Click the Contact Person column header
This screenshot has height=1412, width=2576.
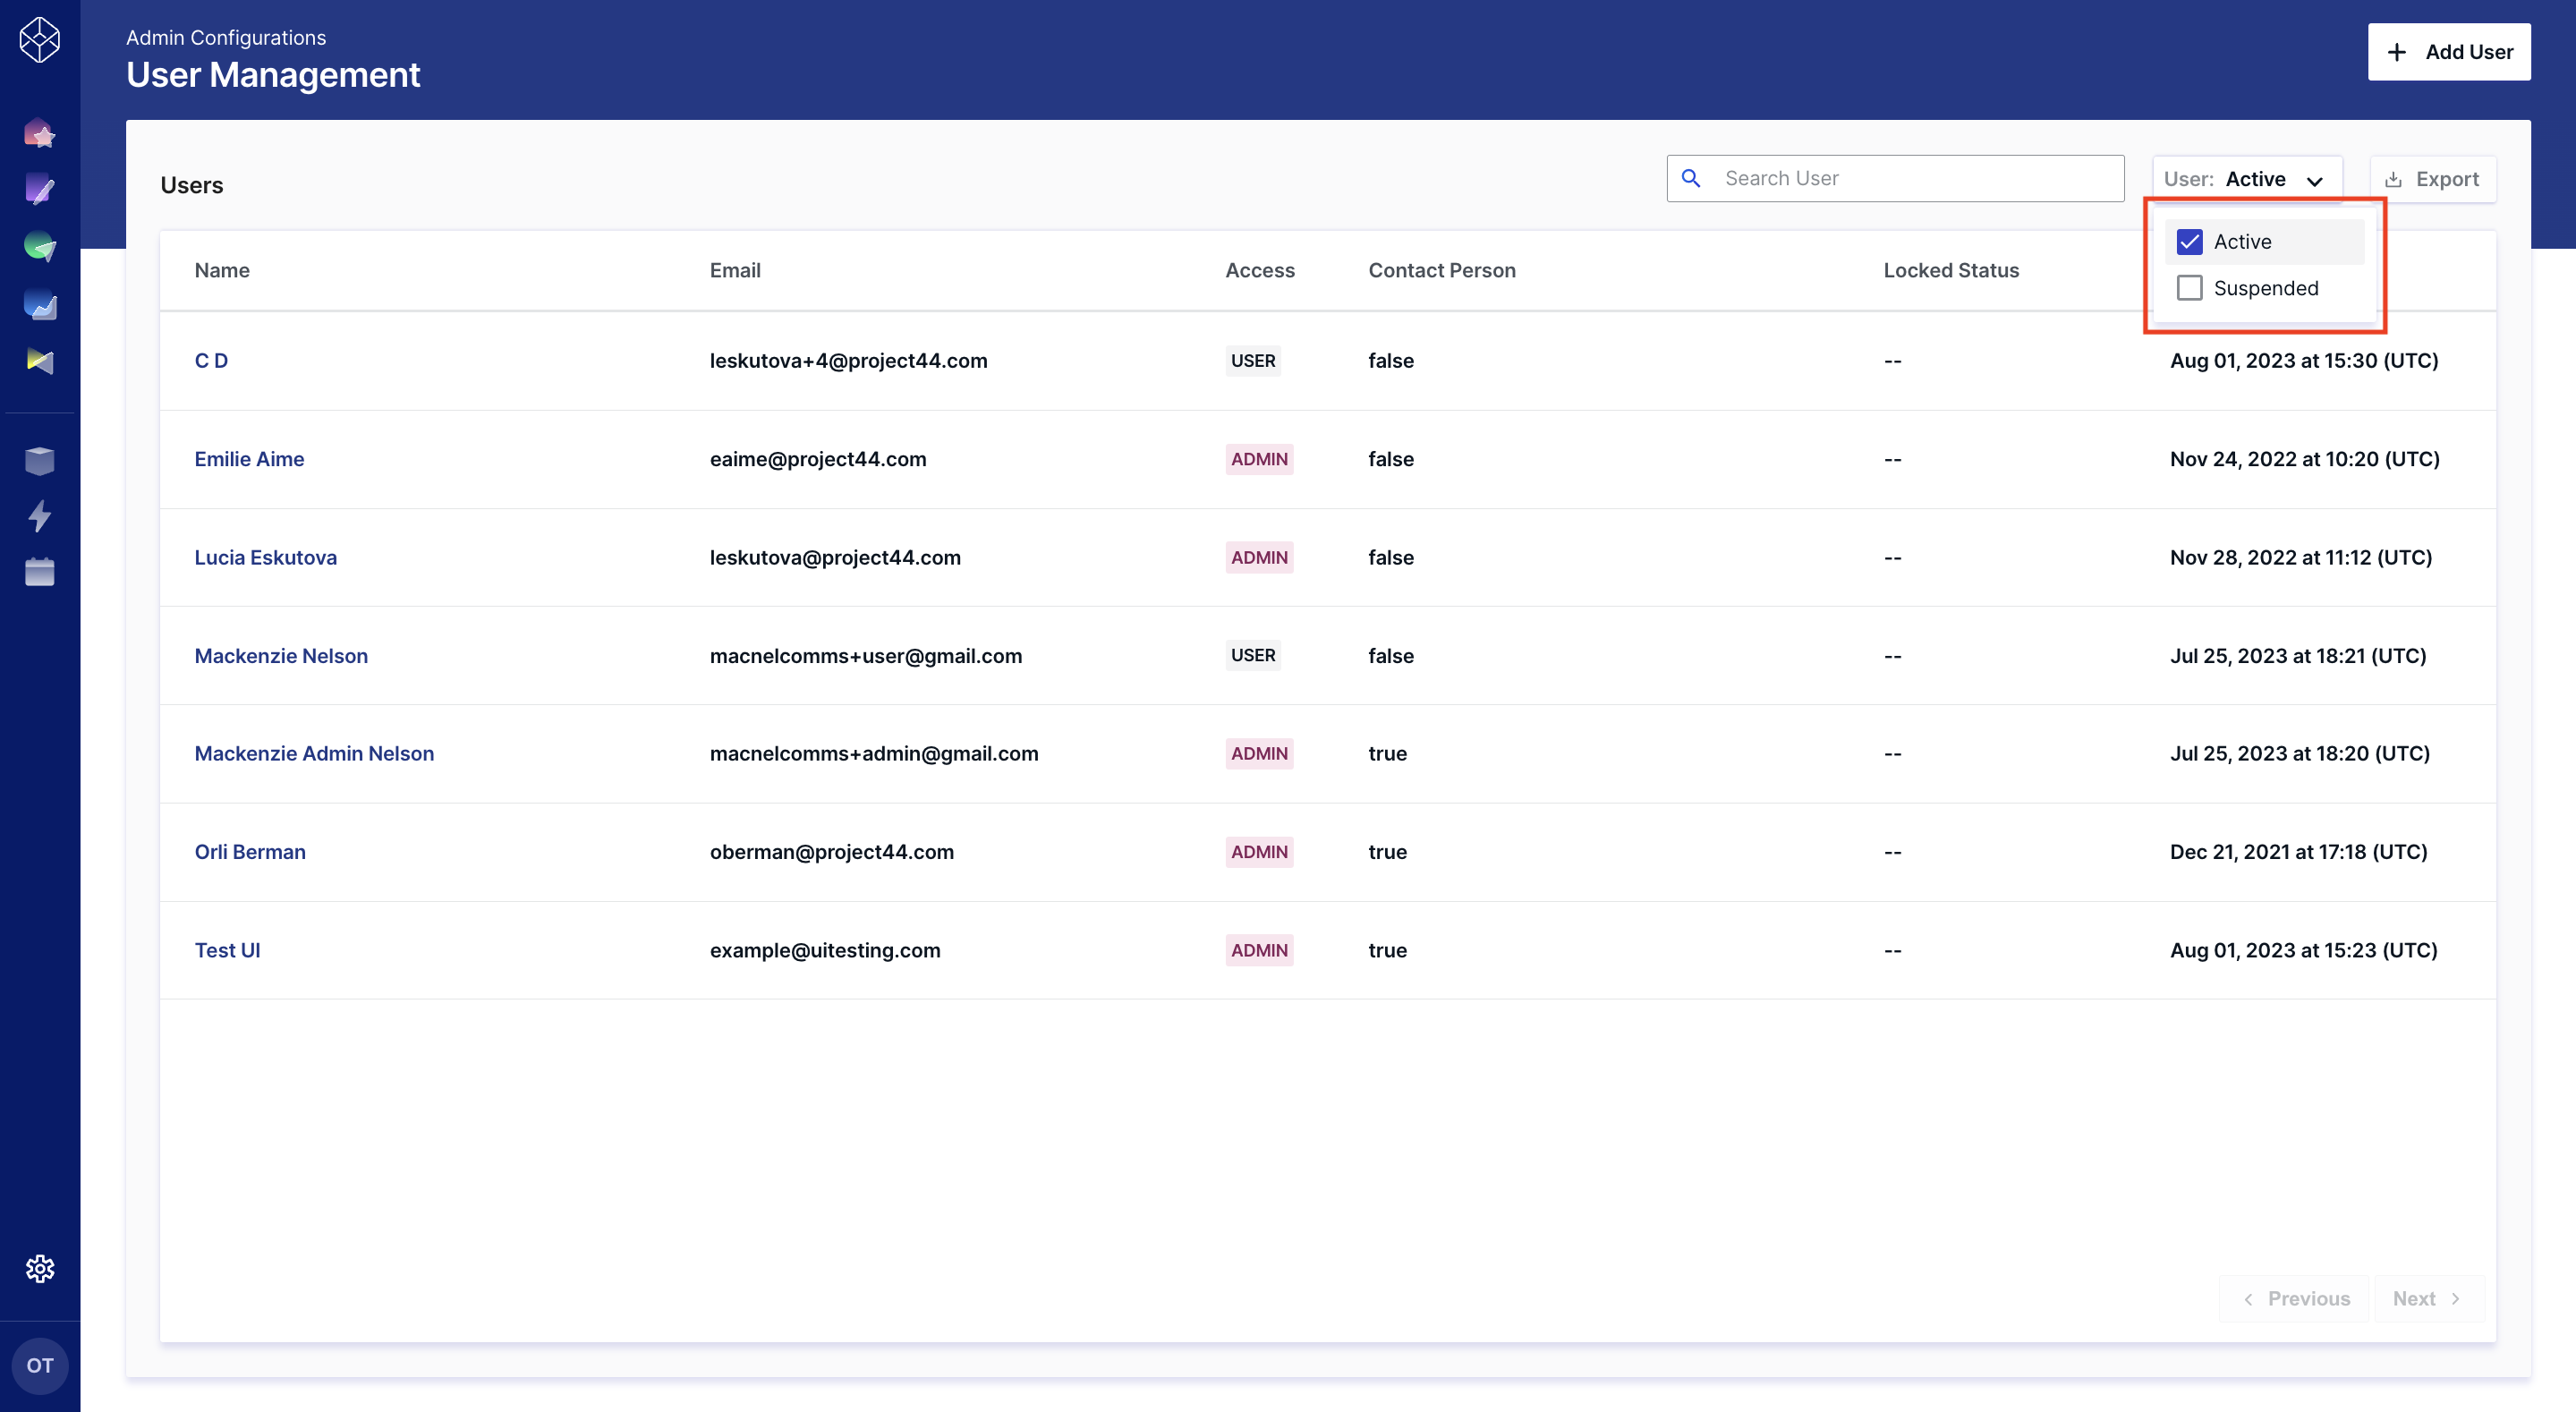tap(1441, 270)
